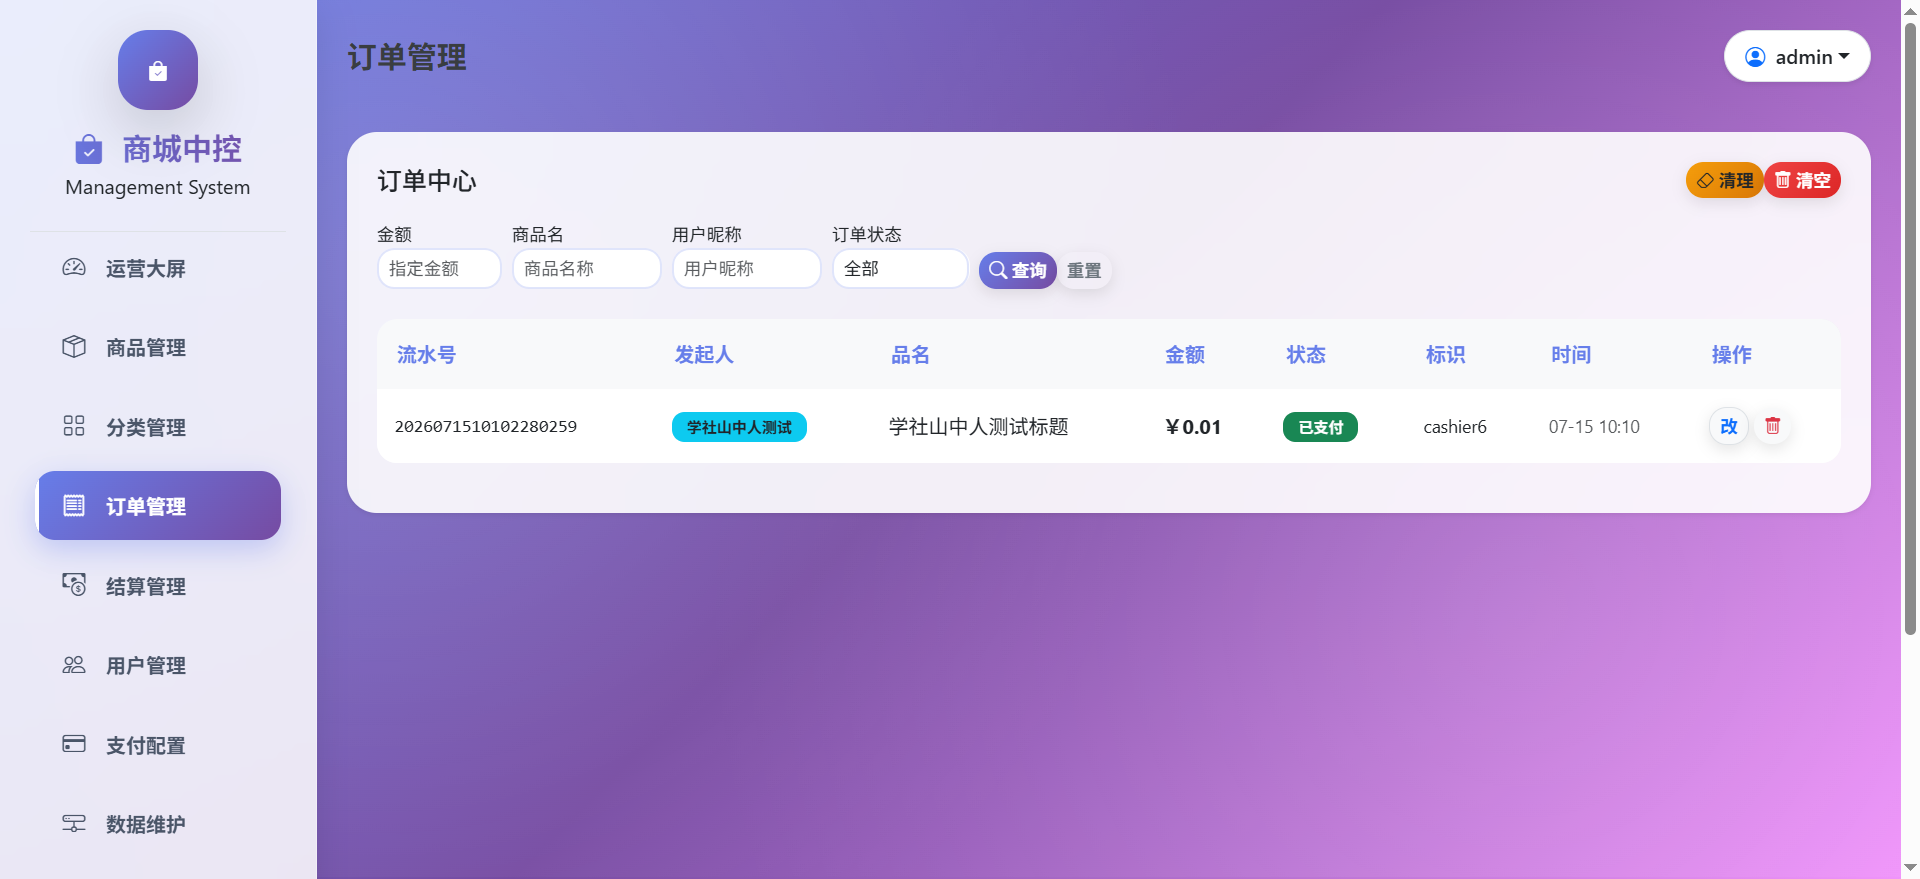Click the small bag icon beside 商城中控
Image resolution: width=1920 pixels, height=879 pixels.
89,150
